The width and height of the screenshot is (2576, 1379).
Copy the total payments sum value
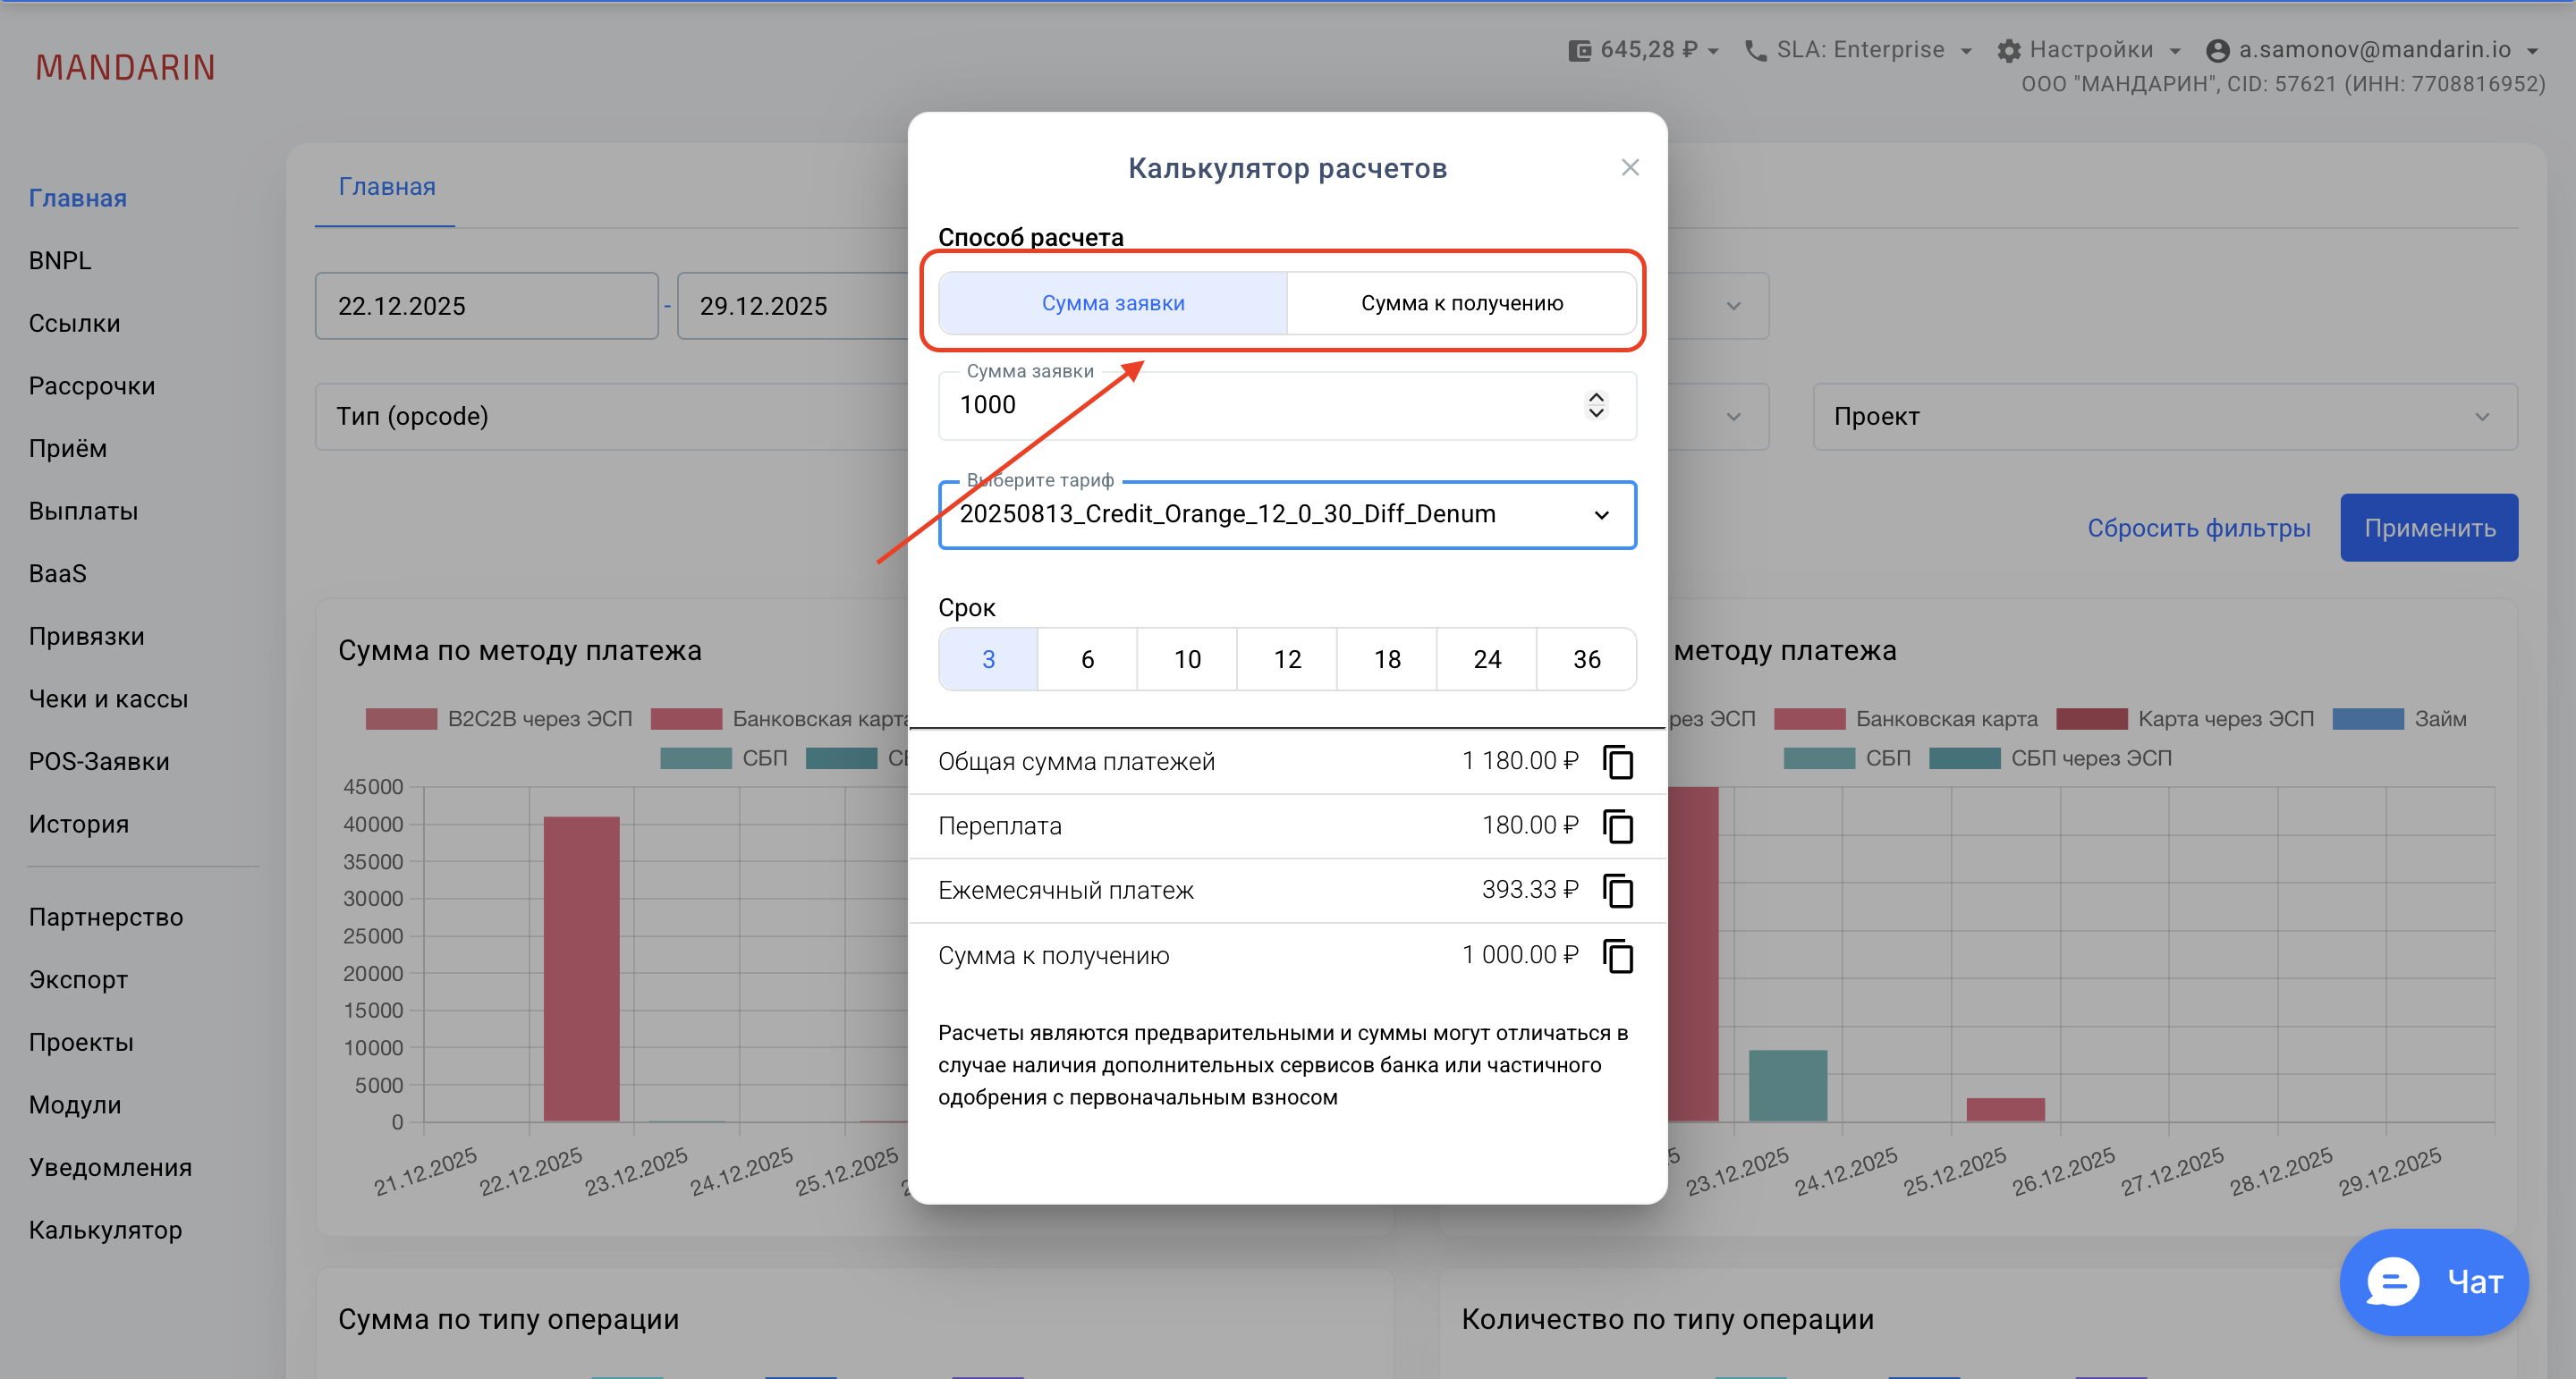coord(1619,760)
